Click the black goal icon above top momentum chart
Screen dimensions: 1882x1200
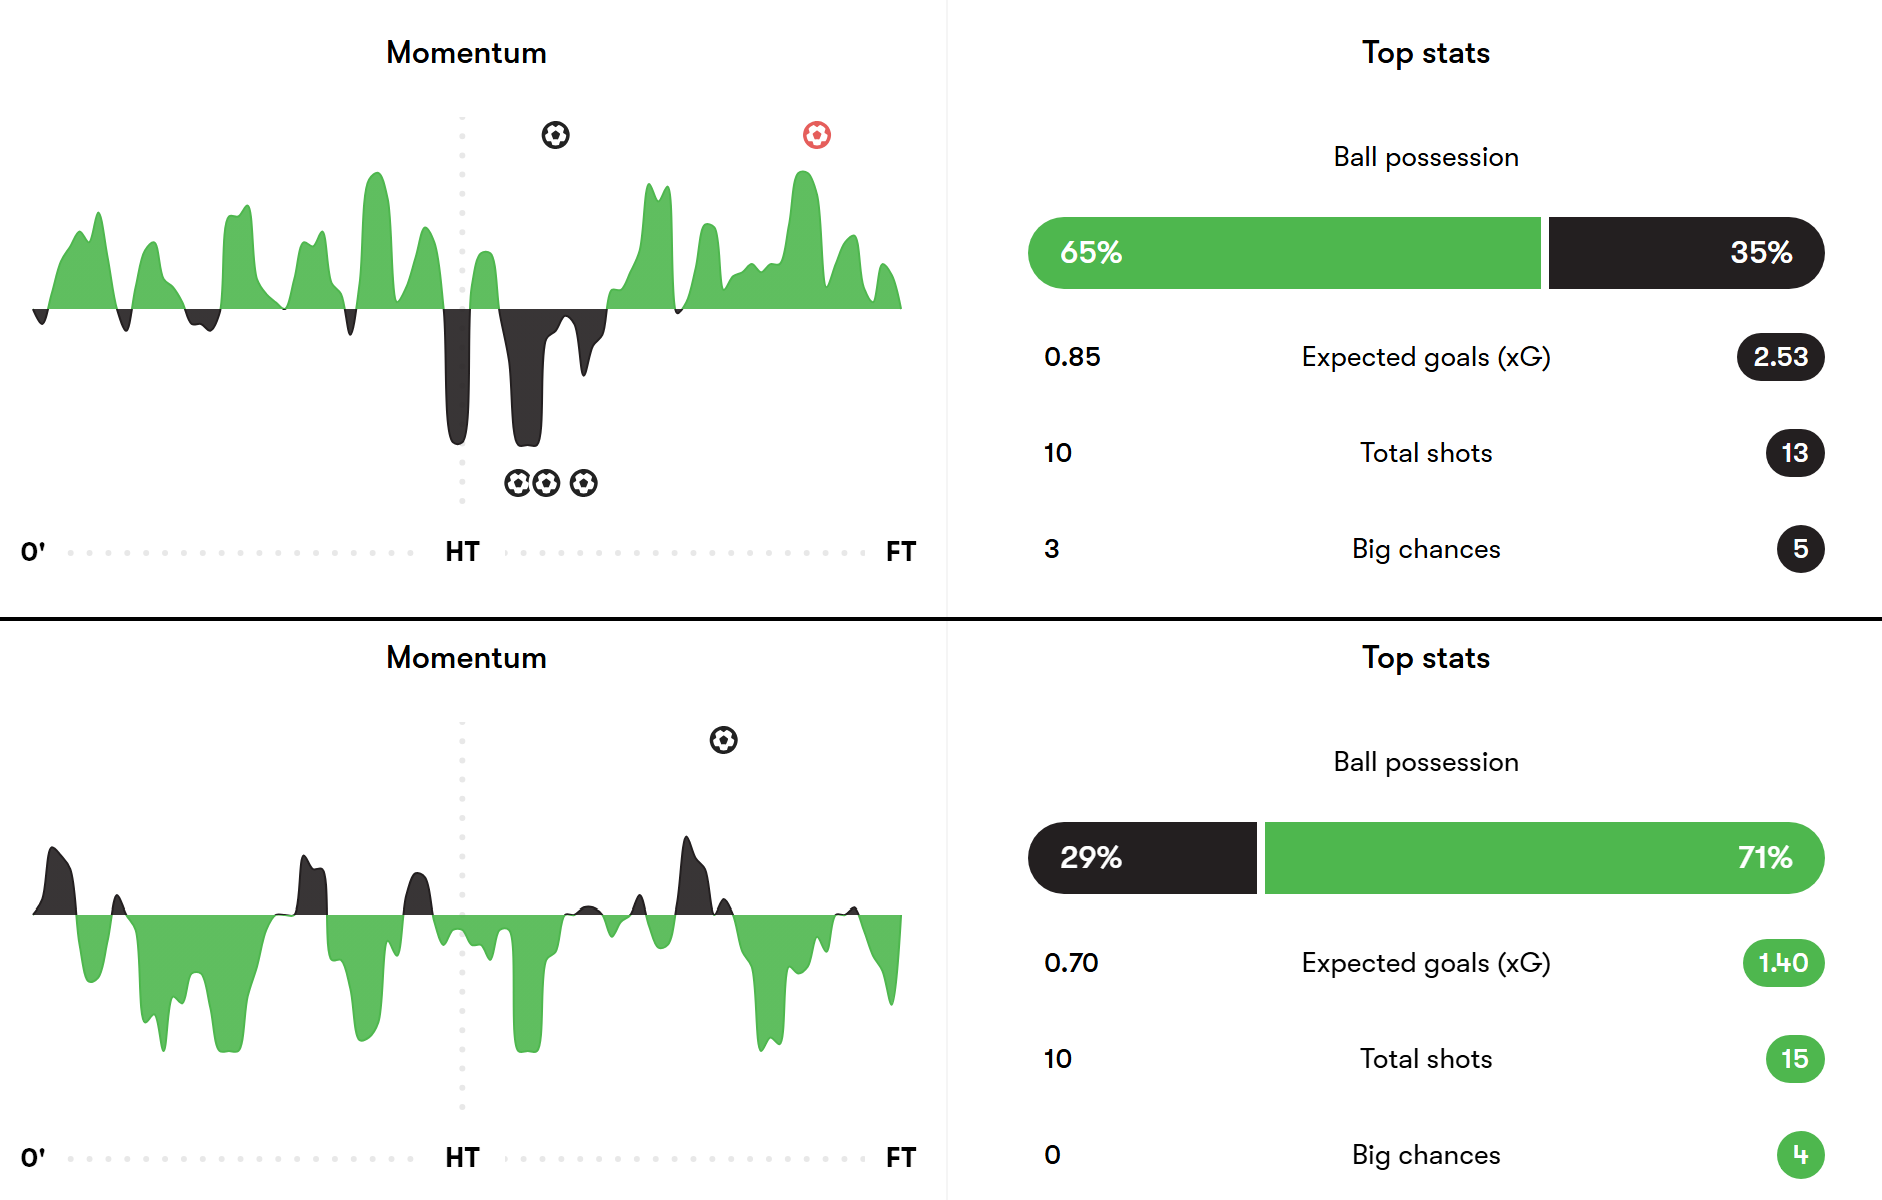point(555,135)
